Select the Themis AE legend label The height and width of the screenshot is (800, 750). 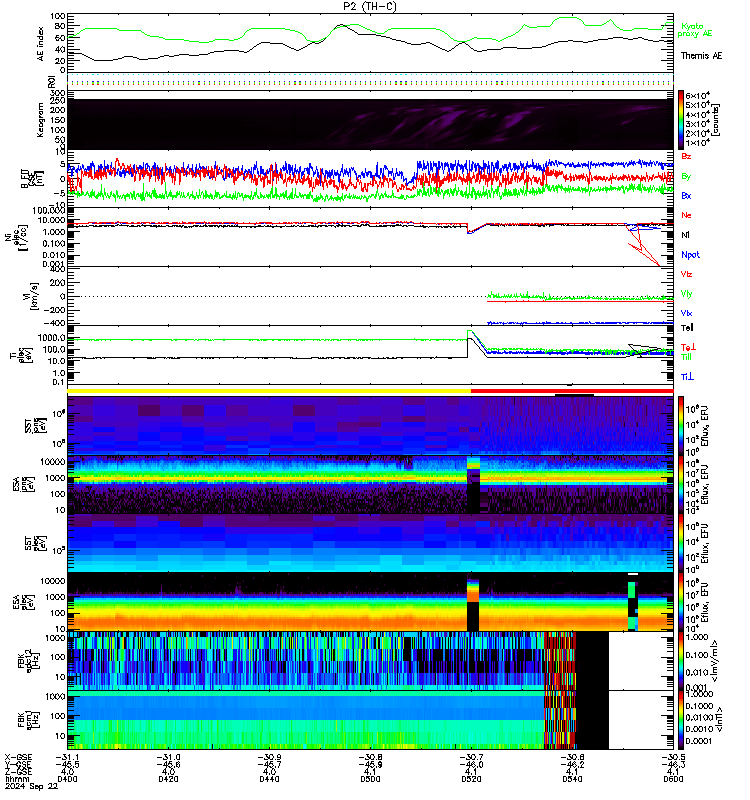point(702,56)
